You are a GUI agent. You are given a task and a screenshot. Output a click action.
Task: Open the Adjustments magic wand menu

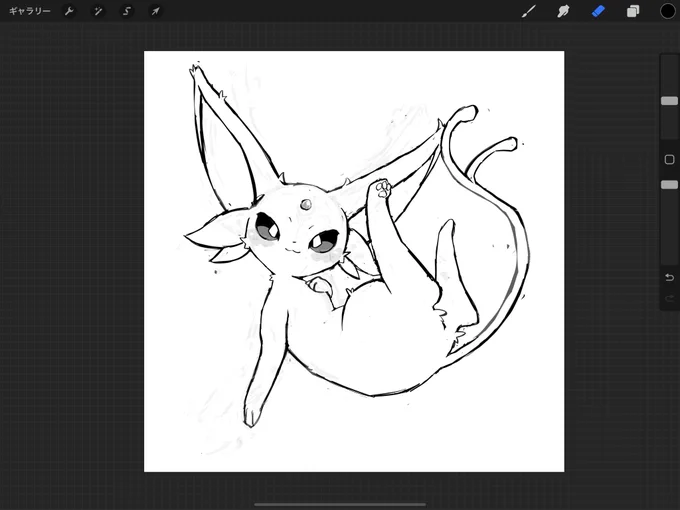(98, 11)
